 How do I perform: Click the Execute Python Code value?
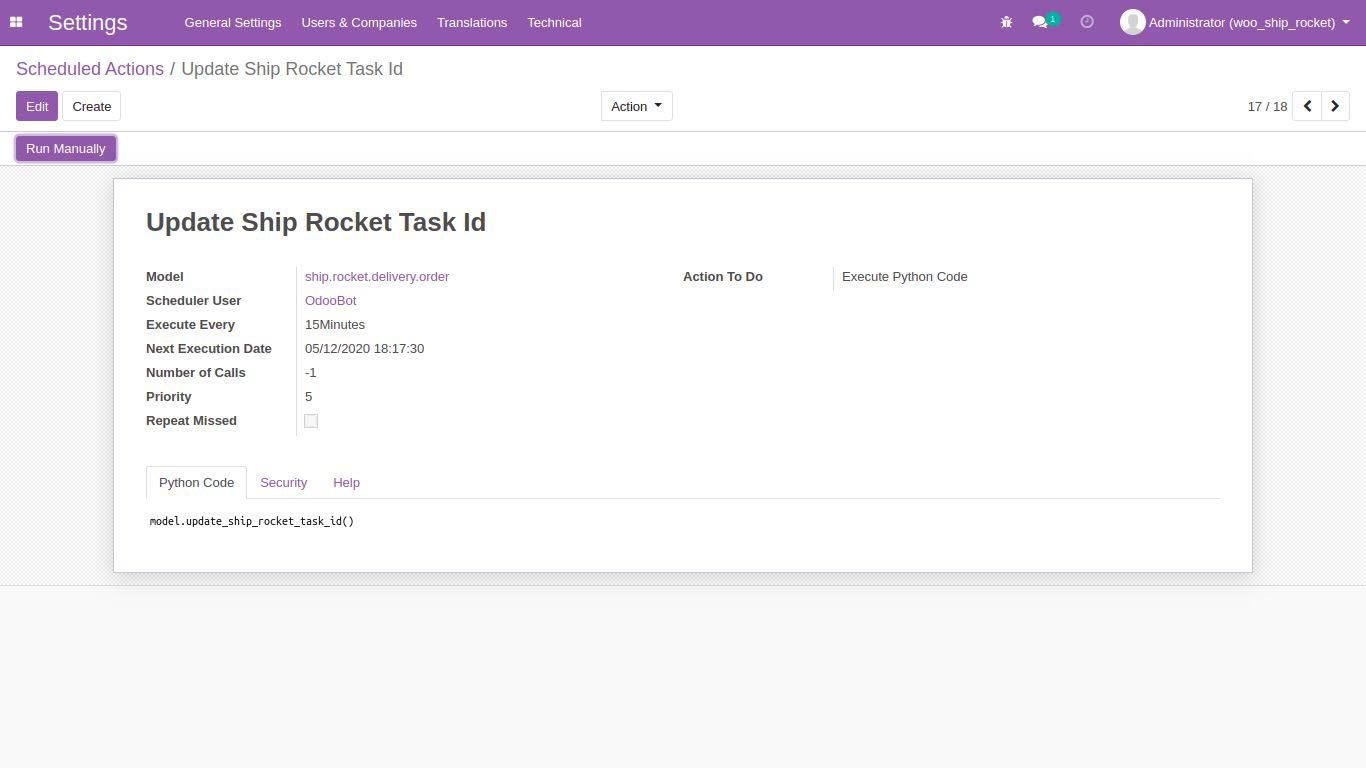[x=905, y=276]
